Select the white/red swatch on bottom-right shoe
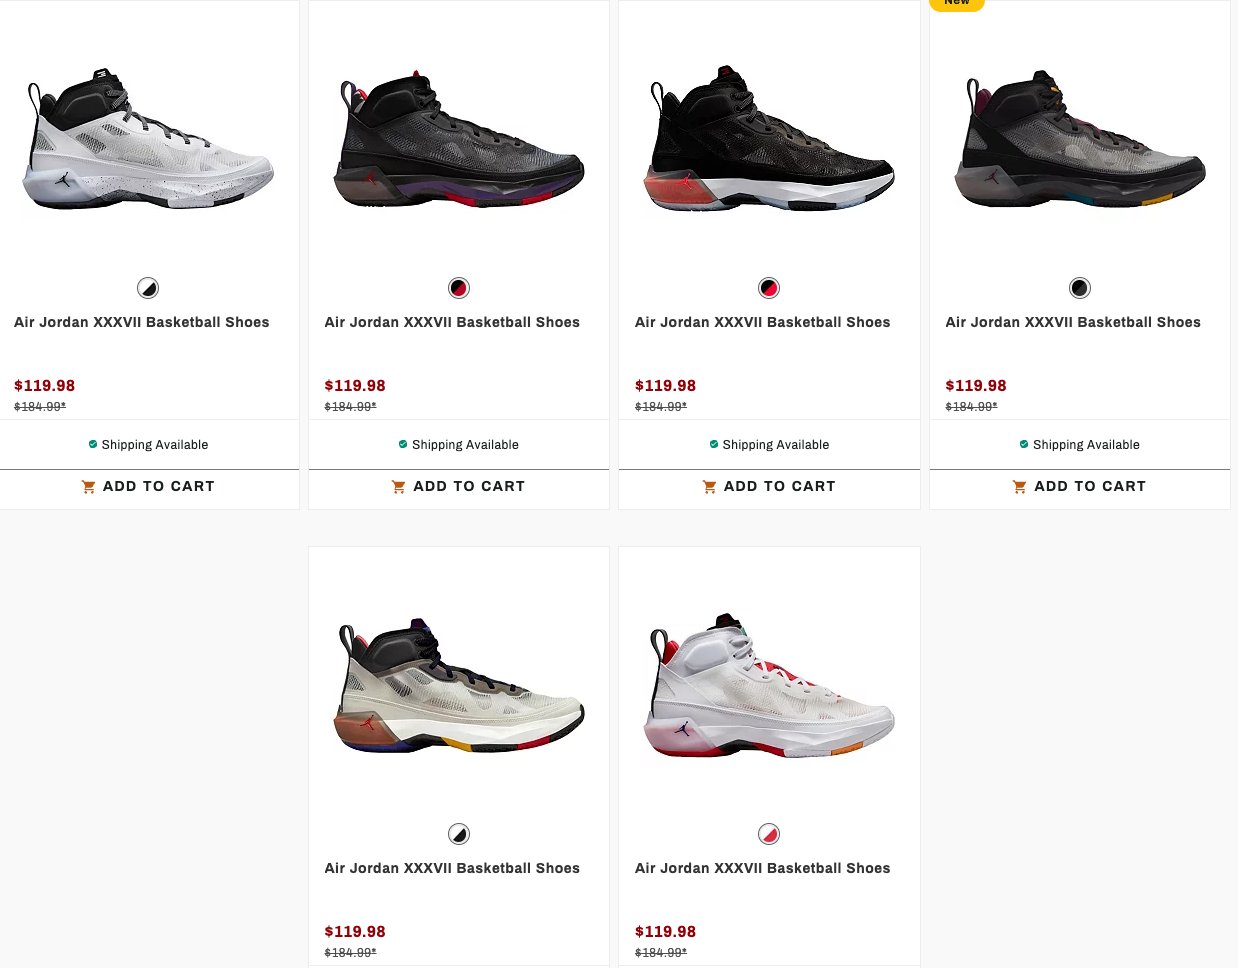 [x=769, y=834]
